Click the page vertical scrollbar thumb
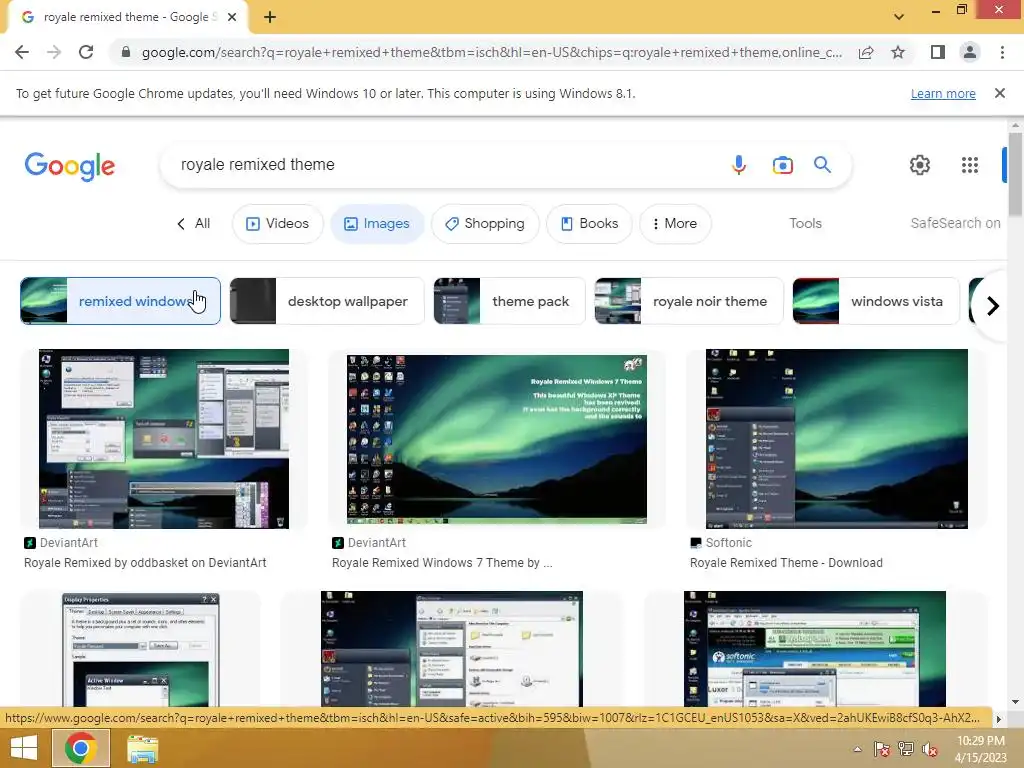The width and height of the screenshot is (1024, 768). tap(1015, 173)
